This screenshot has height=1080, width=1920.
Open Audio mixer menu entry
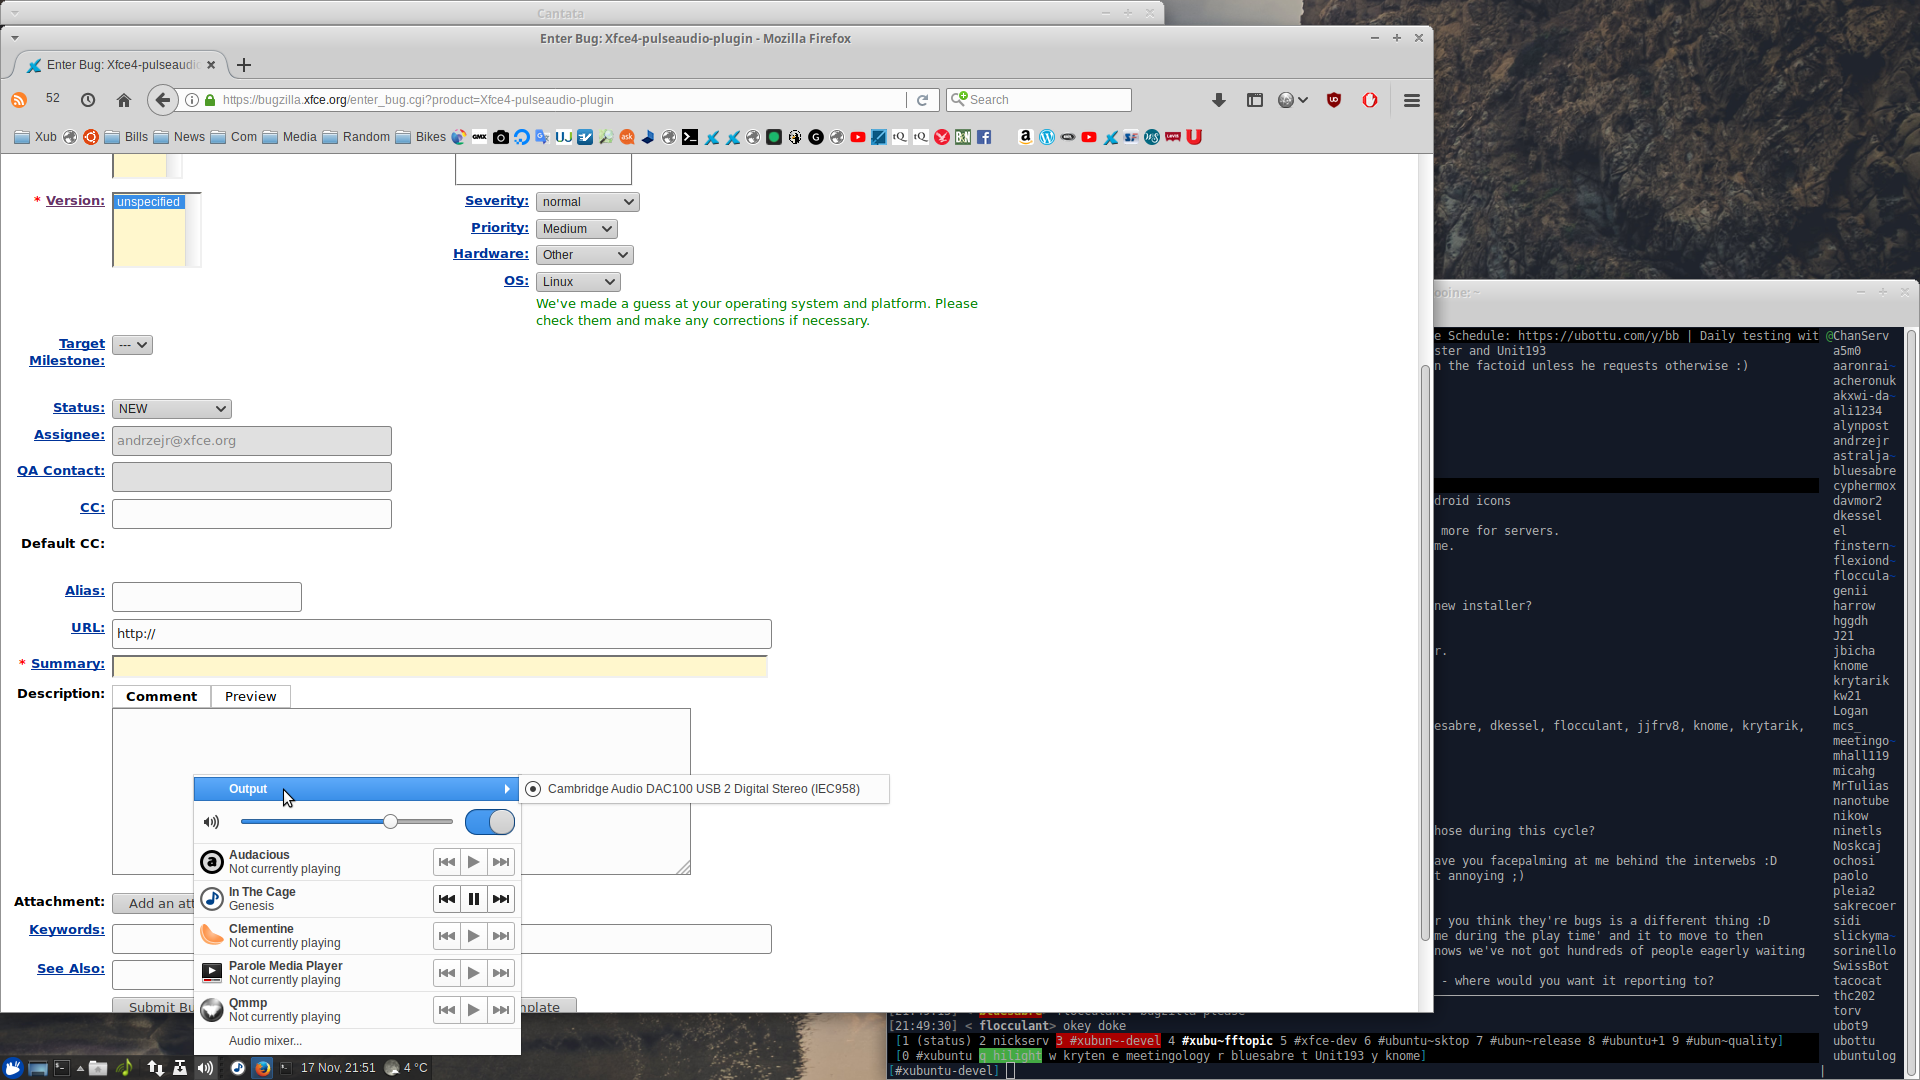click(x=265, y=1041)
